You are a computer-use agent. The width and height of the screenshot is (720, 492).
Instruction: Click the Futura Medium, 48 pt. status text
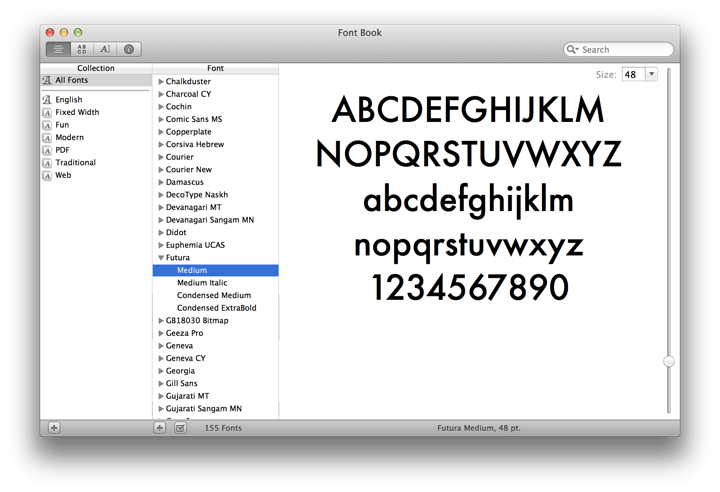pyautogui.click(x=479, y=428)
